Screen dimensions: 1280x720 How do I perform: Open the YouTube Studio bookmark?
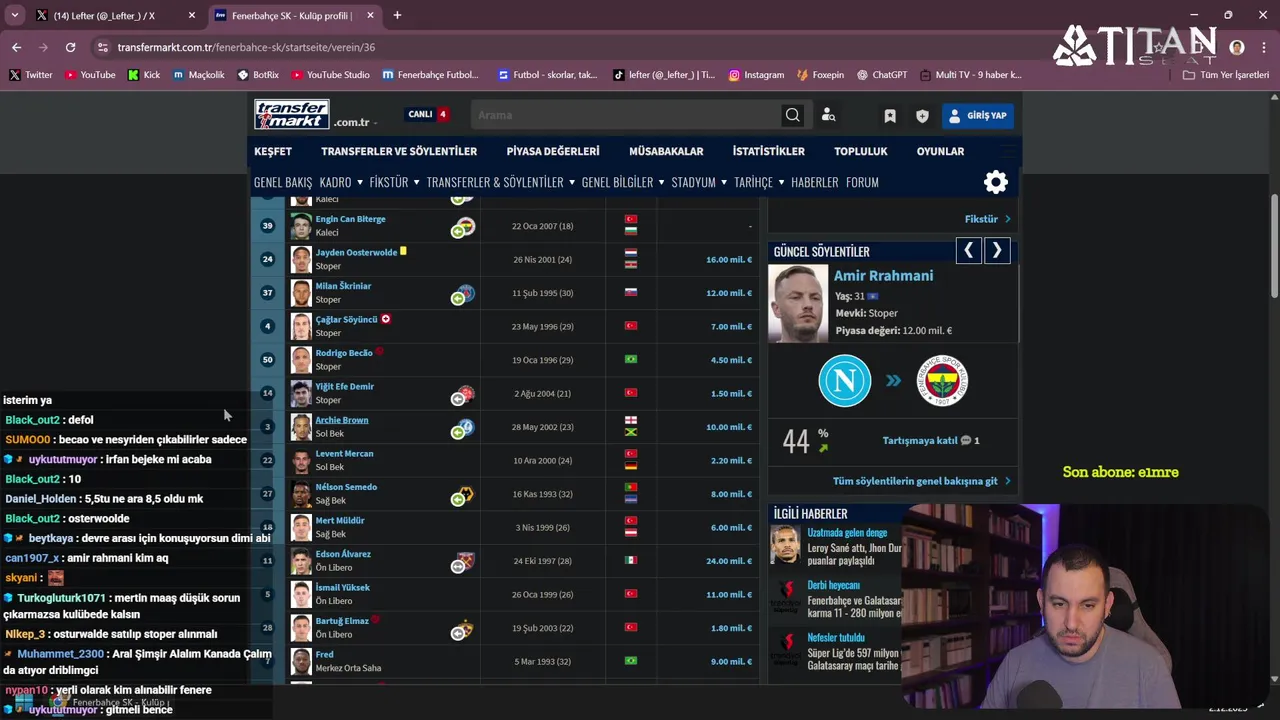[x=330, y=75]
